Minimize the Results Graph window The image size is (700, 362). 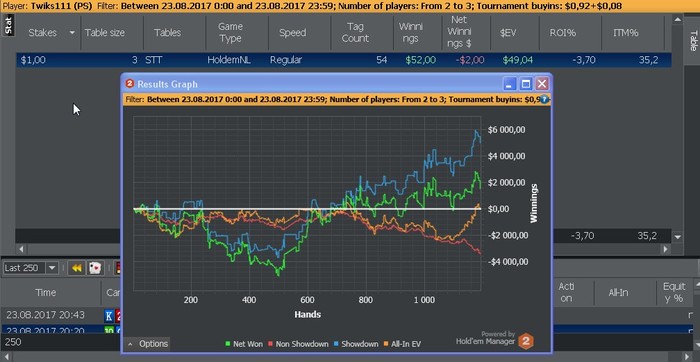click(510, 84)
